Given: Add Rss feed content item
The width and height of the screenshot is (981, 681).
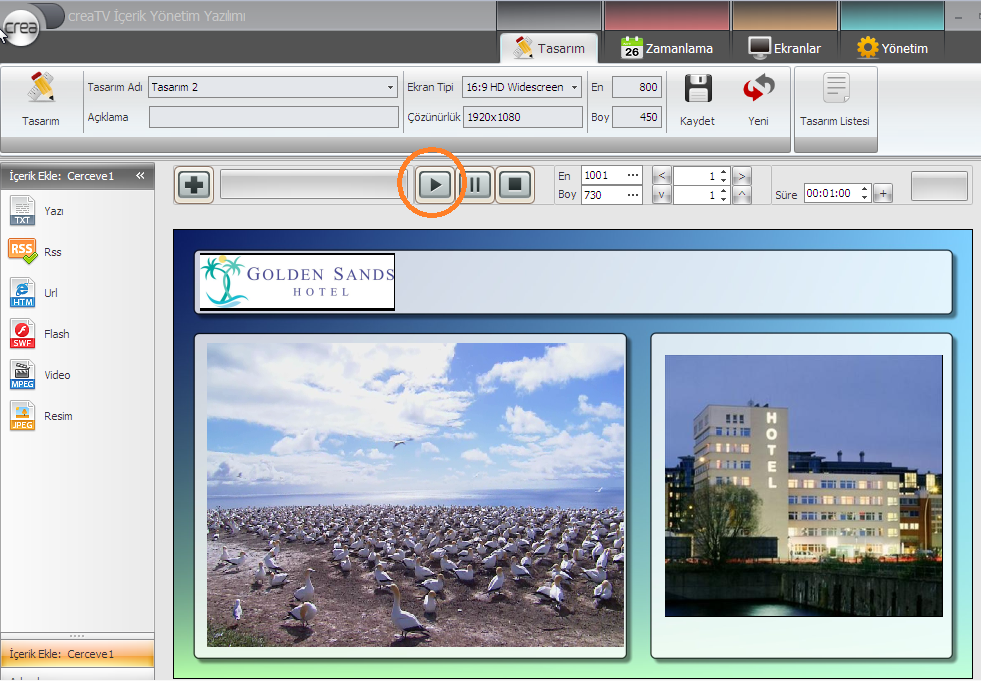Looking at the screenshot, I should 23,252.
